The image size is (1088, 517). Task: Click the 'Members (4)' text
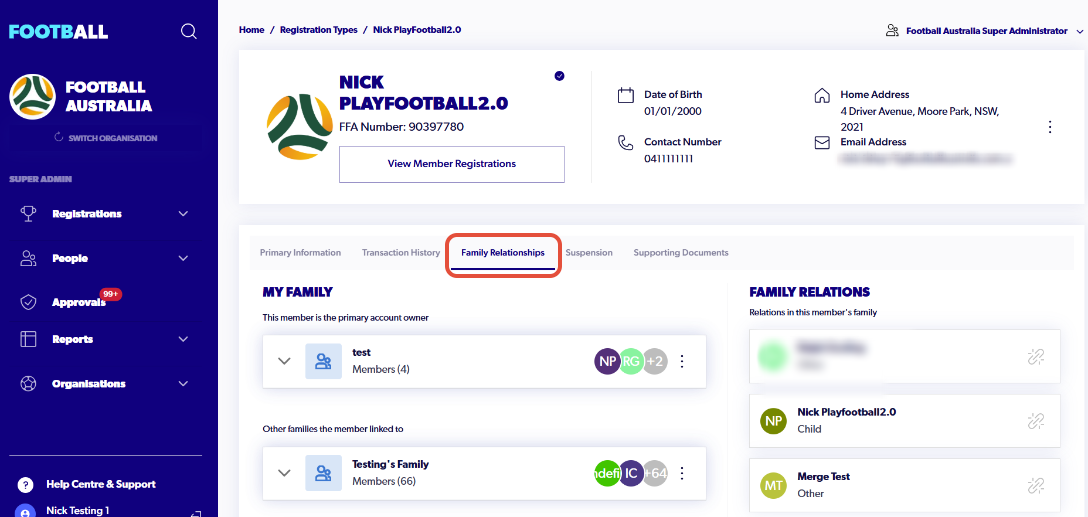click(381, 369)
